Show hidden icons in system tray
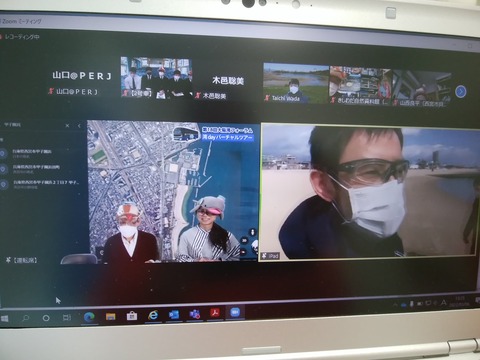 395,305
